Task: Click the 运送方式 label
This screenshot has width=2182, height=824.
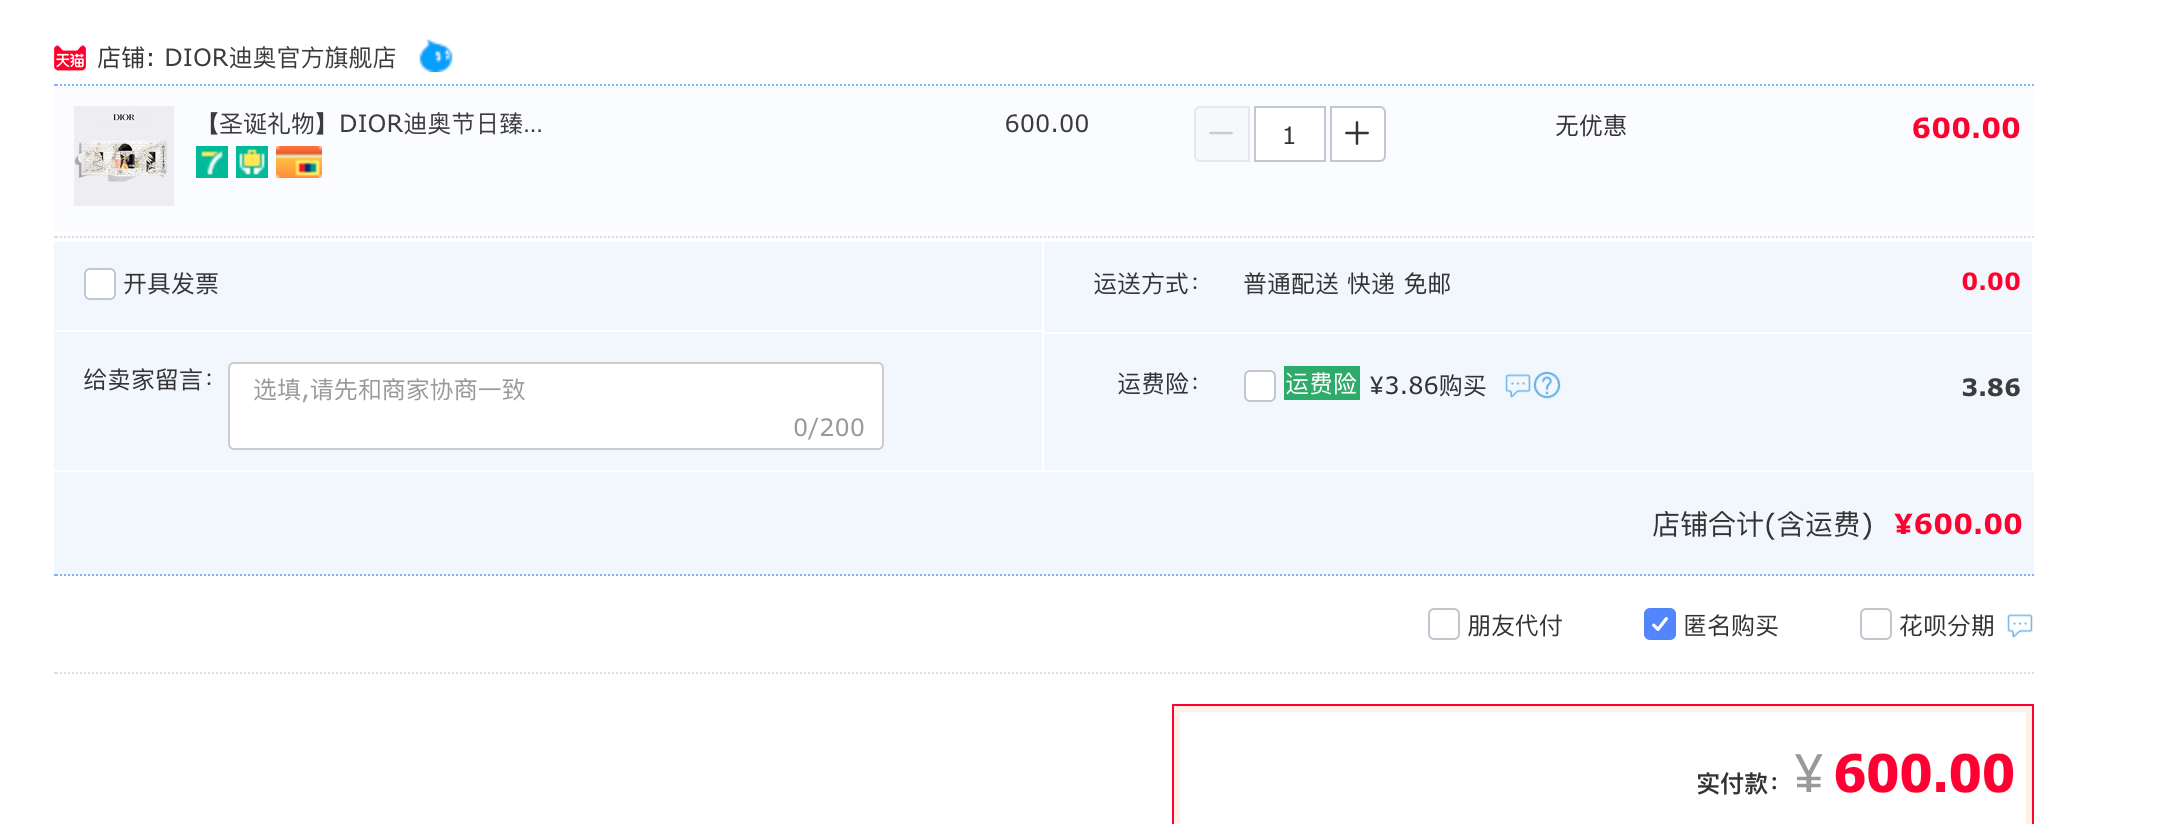Action: [1146, 284]
